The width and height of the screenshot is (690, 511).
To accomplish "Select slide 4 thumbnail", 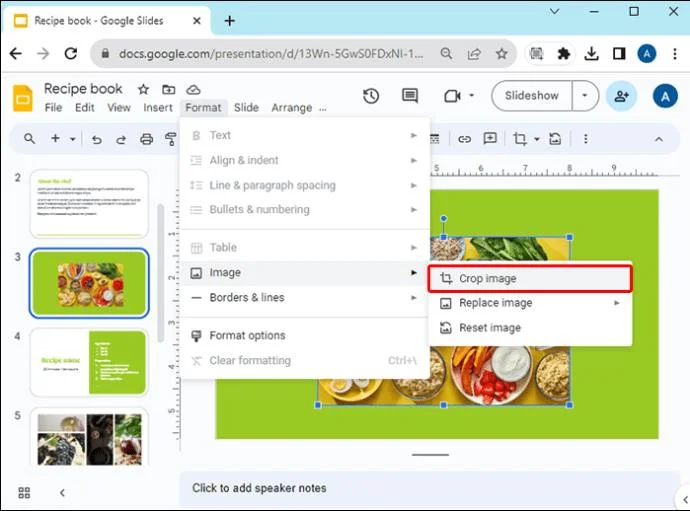I will (x=89, y=362).
